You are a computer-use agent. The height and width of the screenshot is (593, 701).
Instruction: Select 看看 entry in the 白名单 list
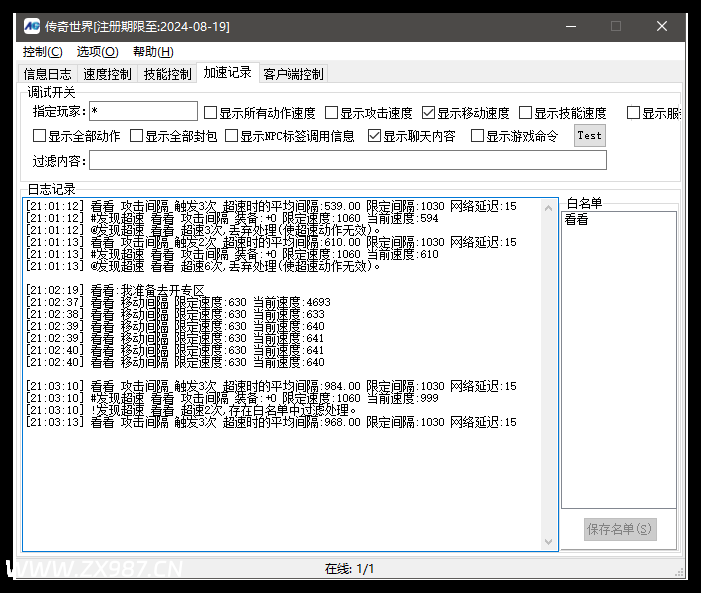[576, 220]
